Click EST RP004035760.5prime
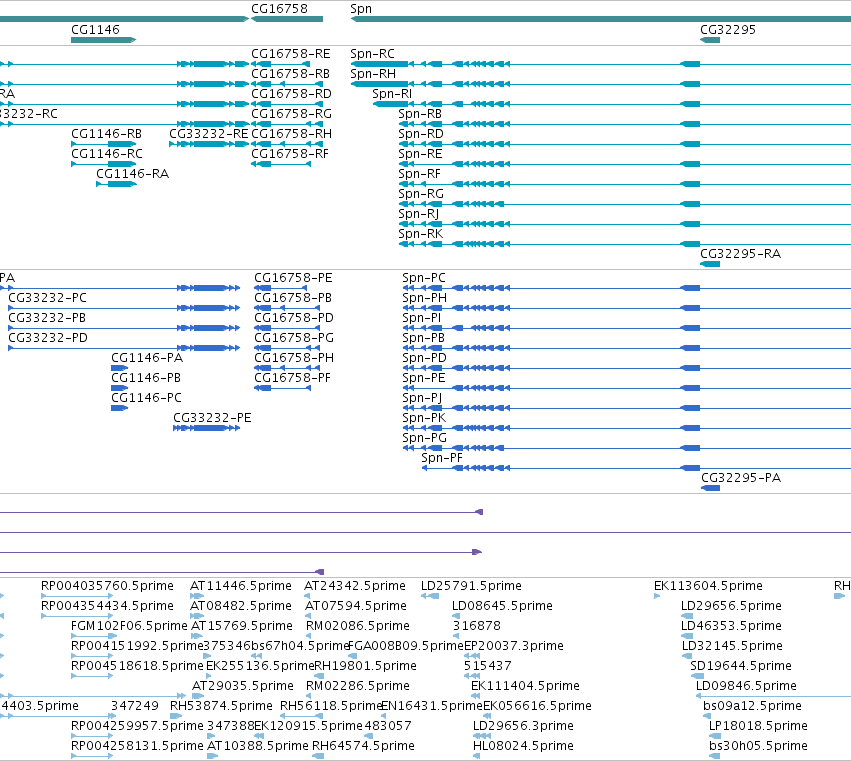Screen dimensions: 851x761 point(77,596)
